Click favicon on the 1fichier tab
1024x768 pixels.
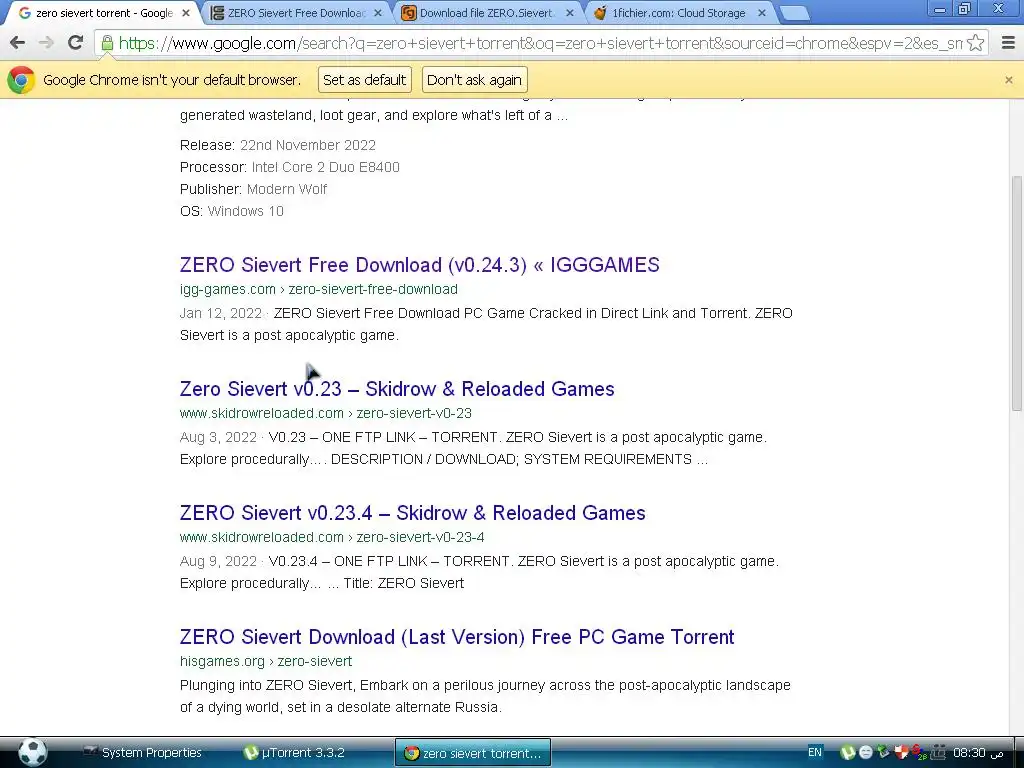click(x=600, y=12)
